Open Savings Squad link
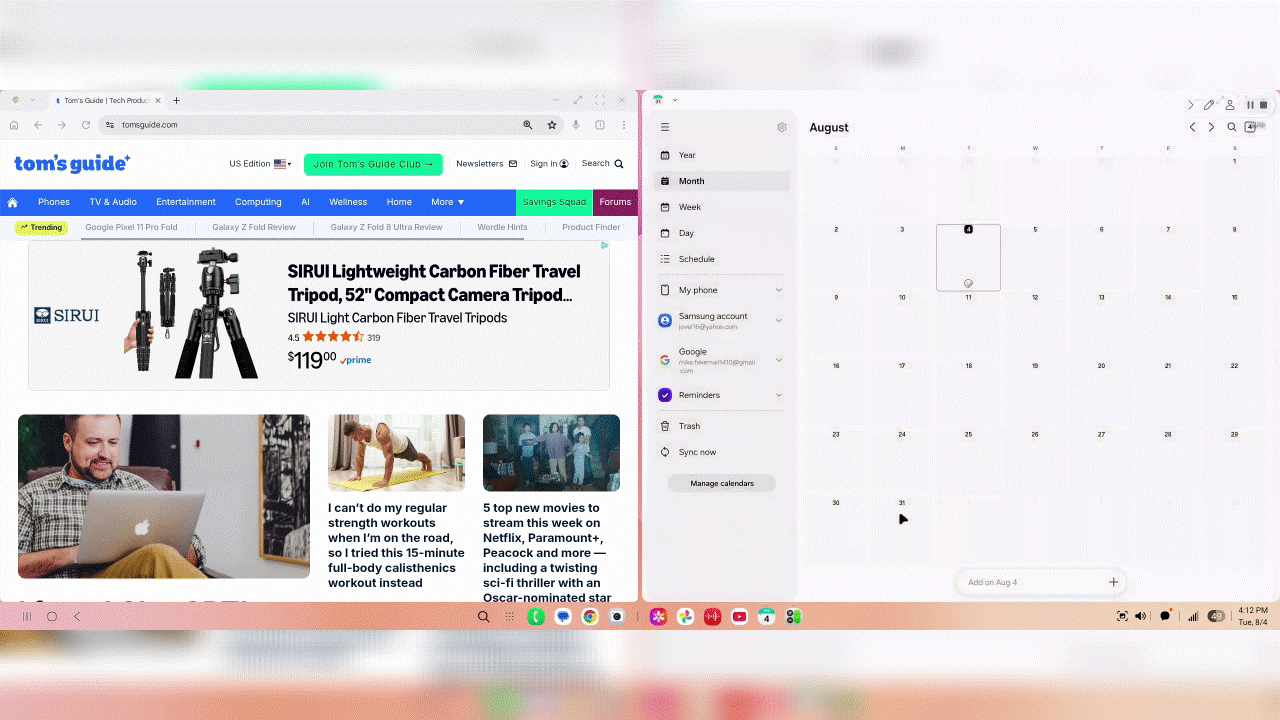This screenshot has height=720, width=1280. point(555,202)
